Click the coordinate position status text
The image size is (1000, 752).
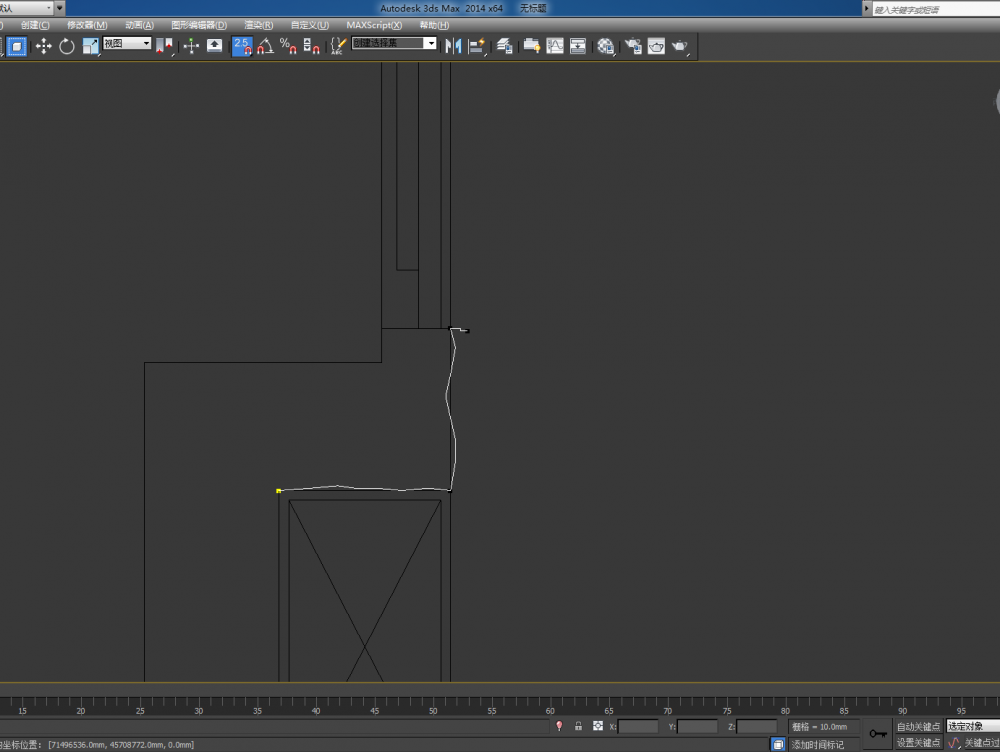pos(97,745)
